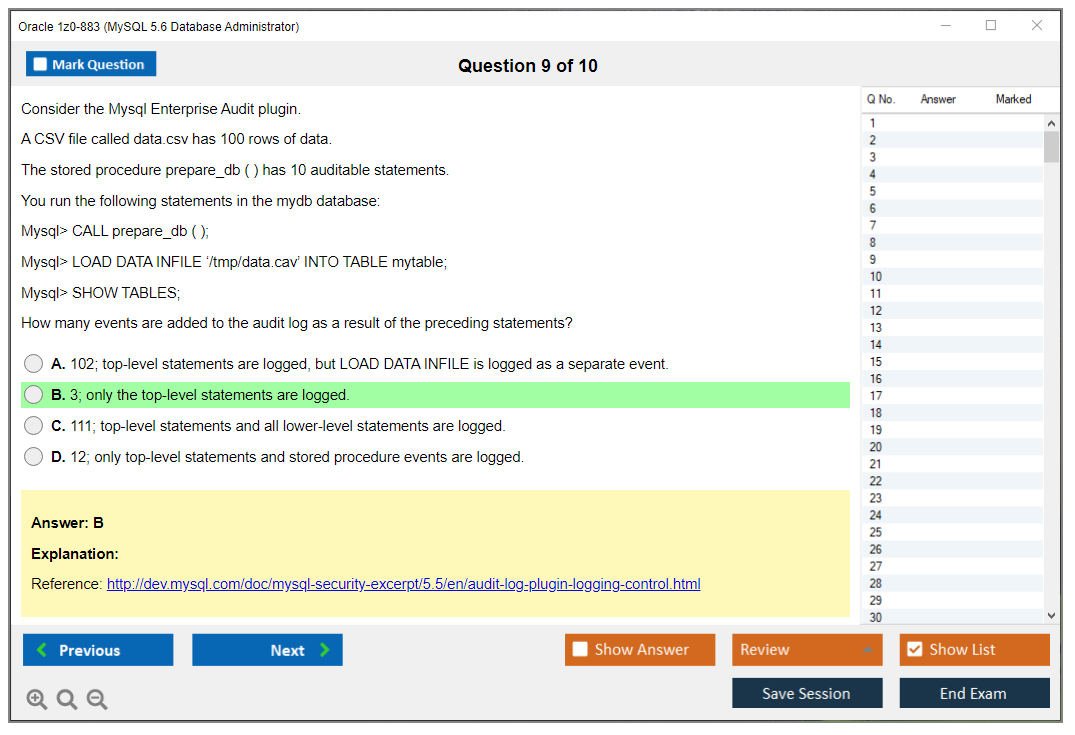Click the scroll-up arrow on question list
Screen dimensions: 1075x735
click(1051, 122)
